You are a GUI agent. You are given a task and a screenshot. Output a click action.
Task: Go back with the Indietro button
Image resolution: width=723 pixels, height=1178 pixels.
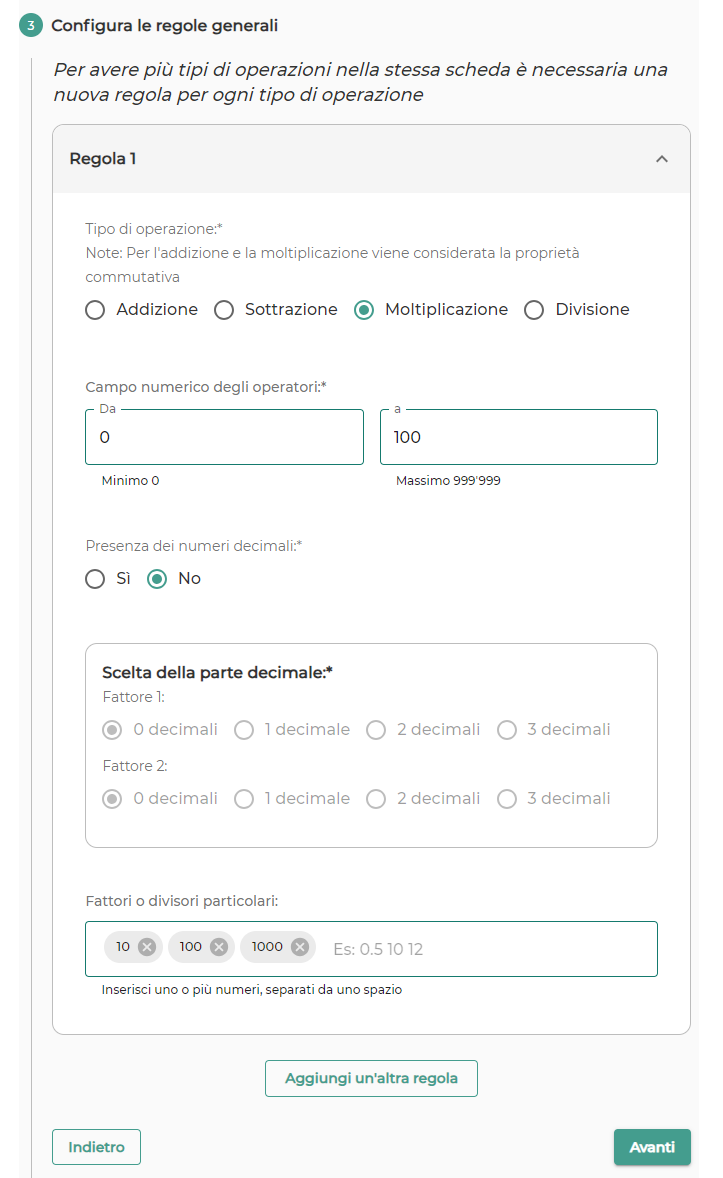96,1146
